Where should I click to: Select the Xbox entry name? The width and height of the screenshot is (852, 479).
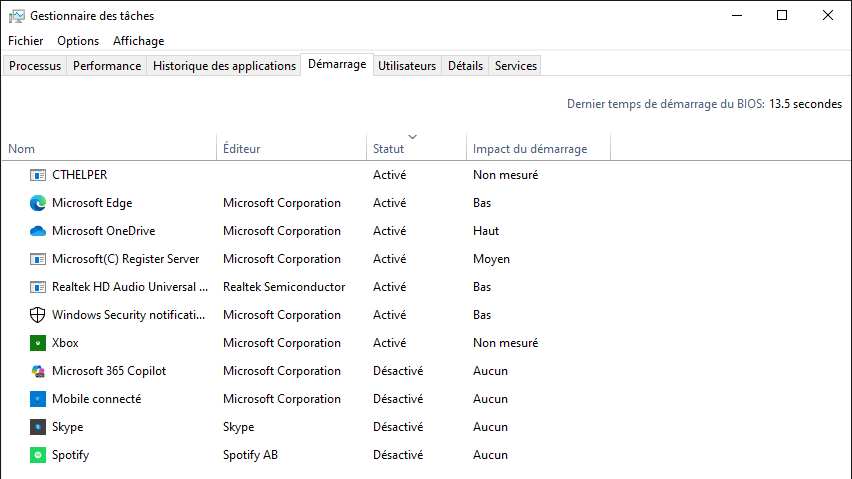[x=65, y=343]
